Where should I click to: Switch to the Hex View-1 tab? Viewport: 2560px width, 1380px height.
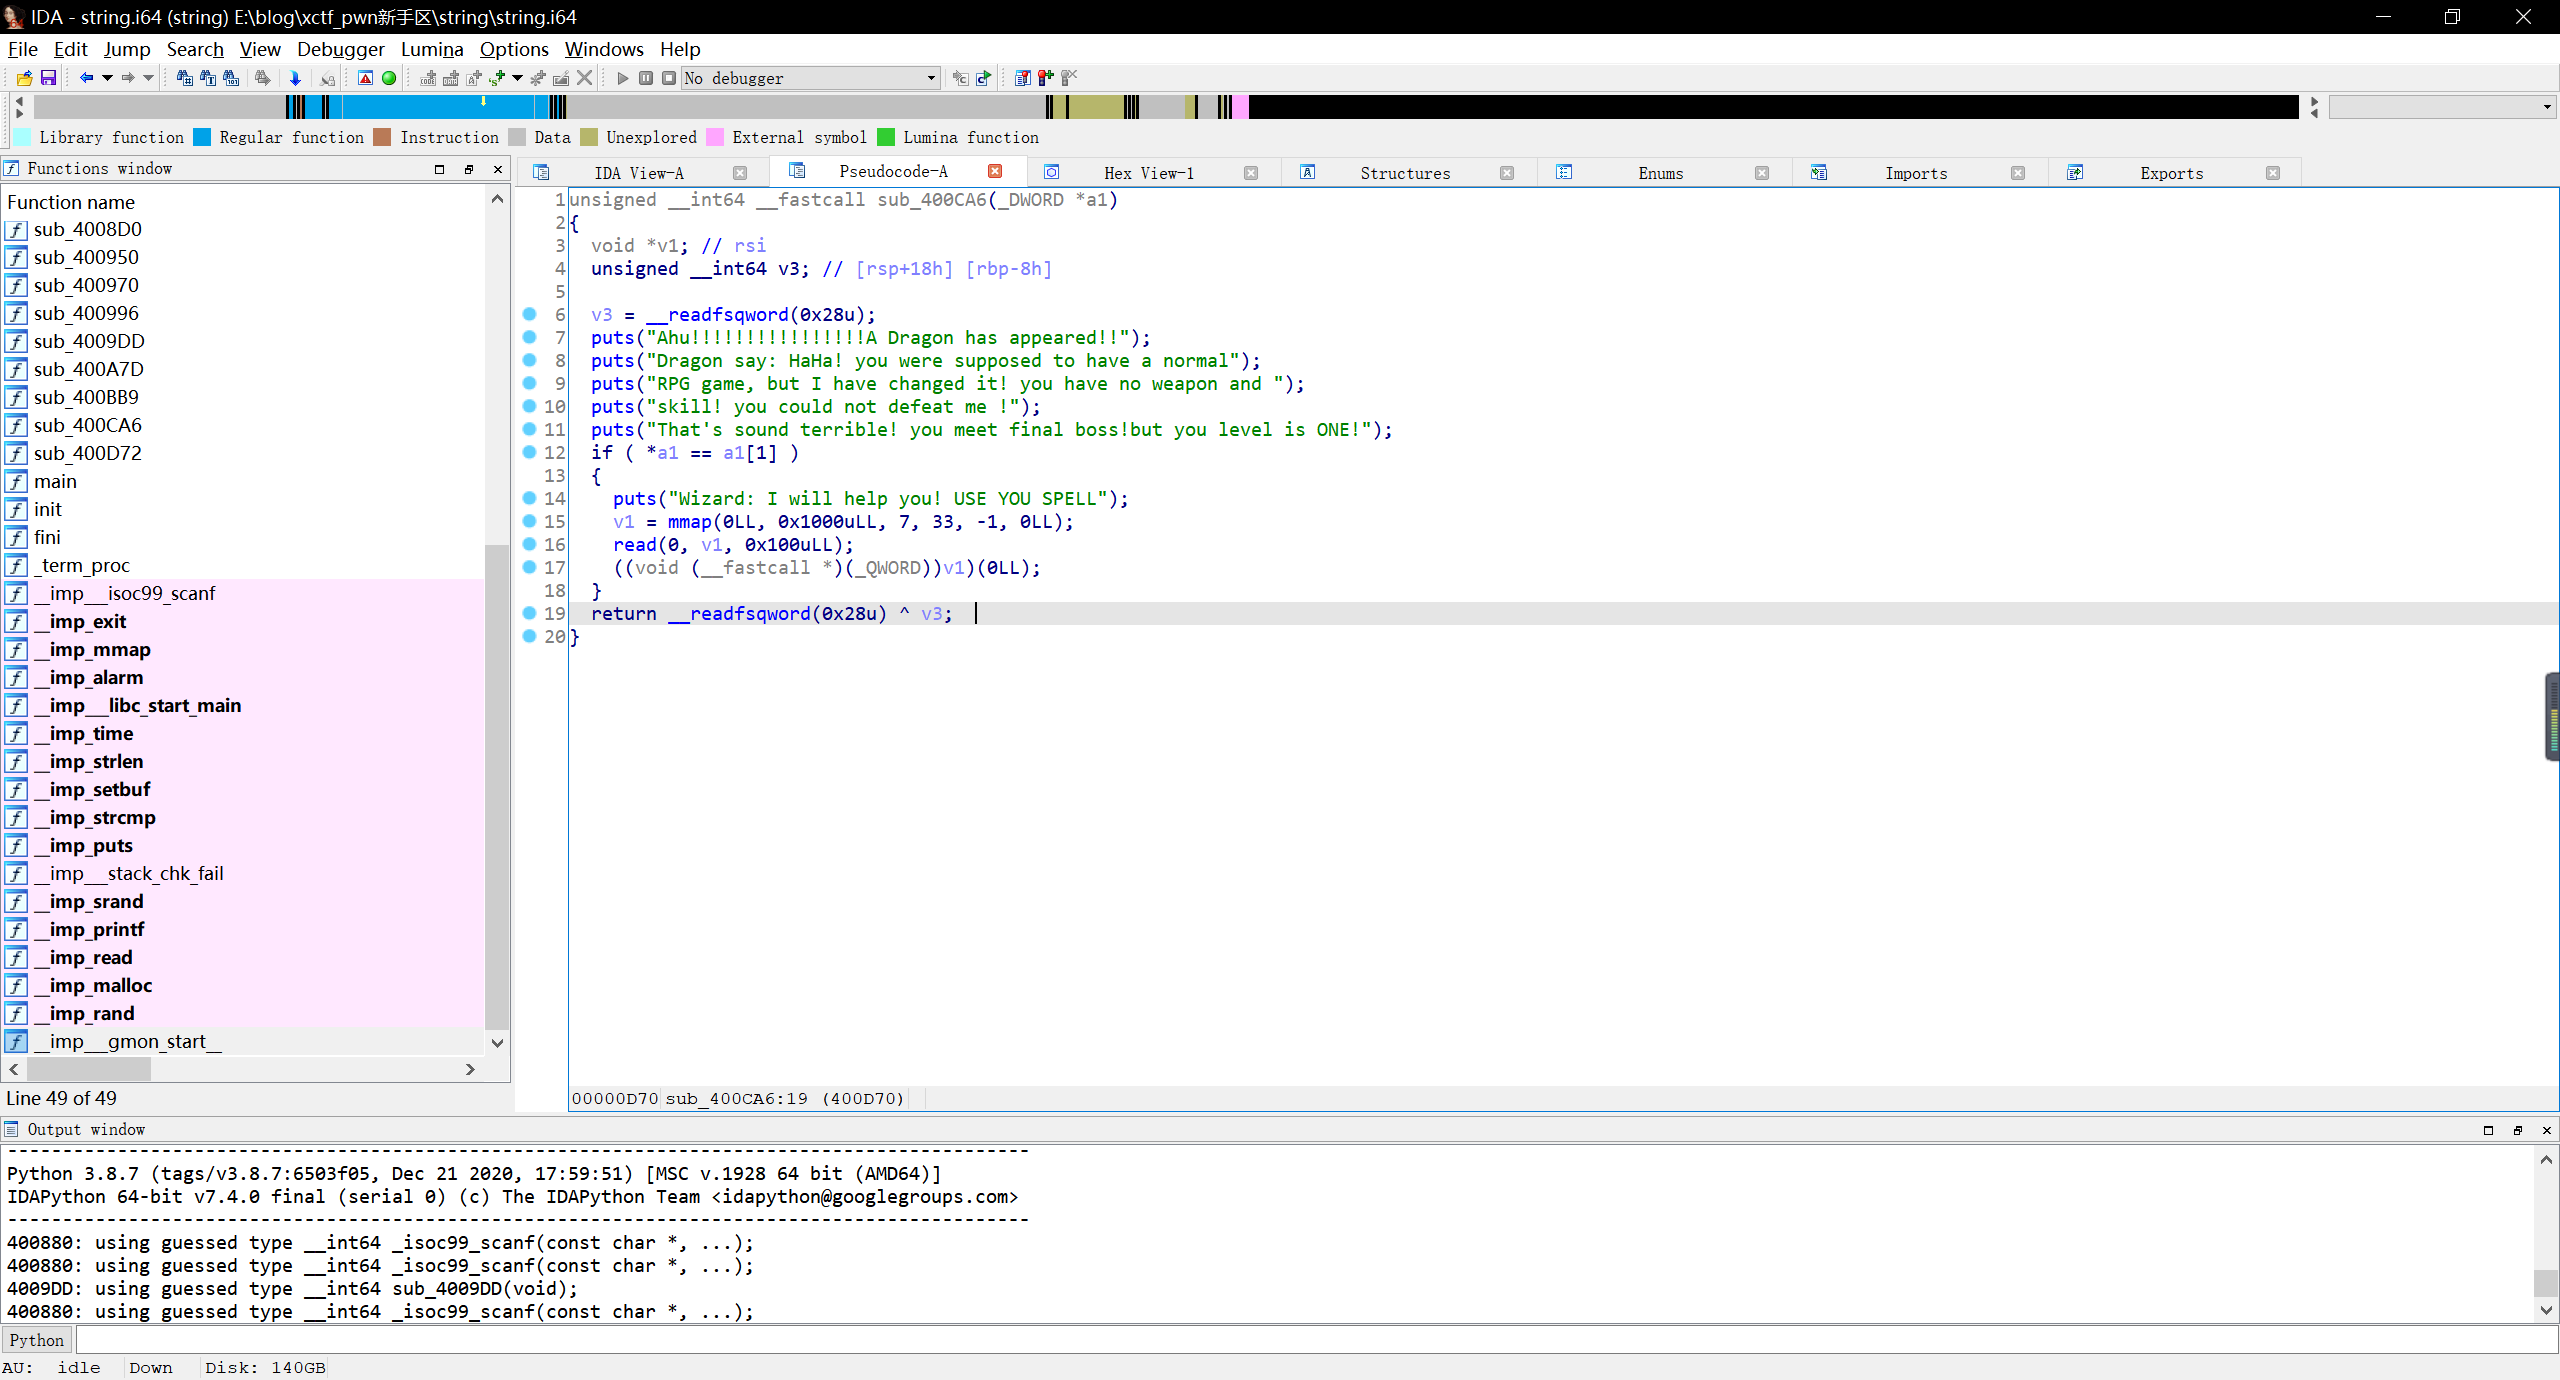pyautogui.click(x=1148, y=173)
